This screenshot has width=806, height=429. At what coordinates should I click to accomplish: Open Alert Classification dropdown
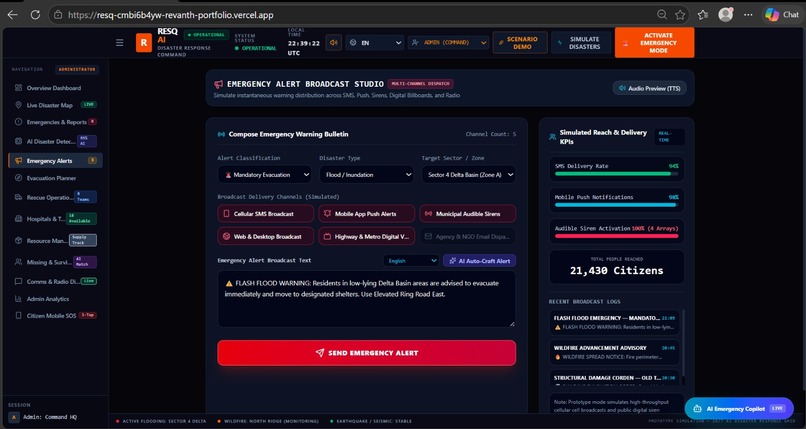tap(264, 175)
